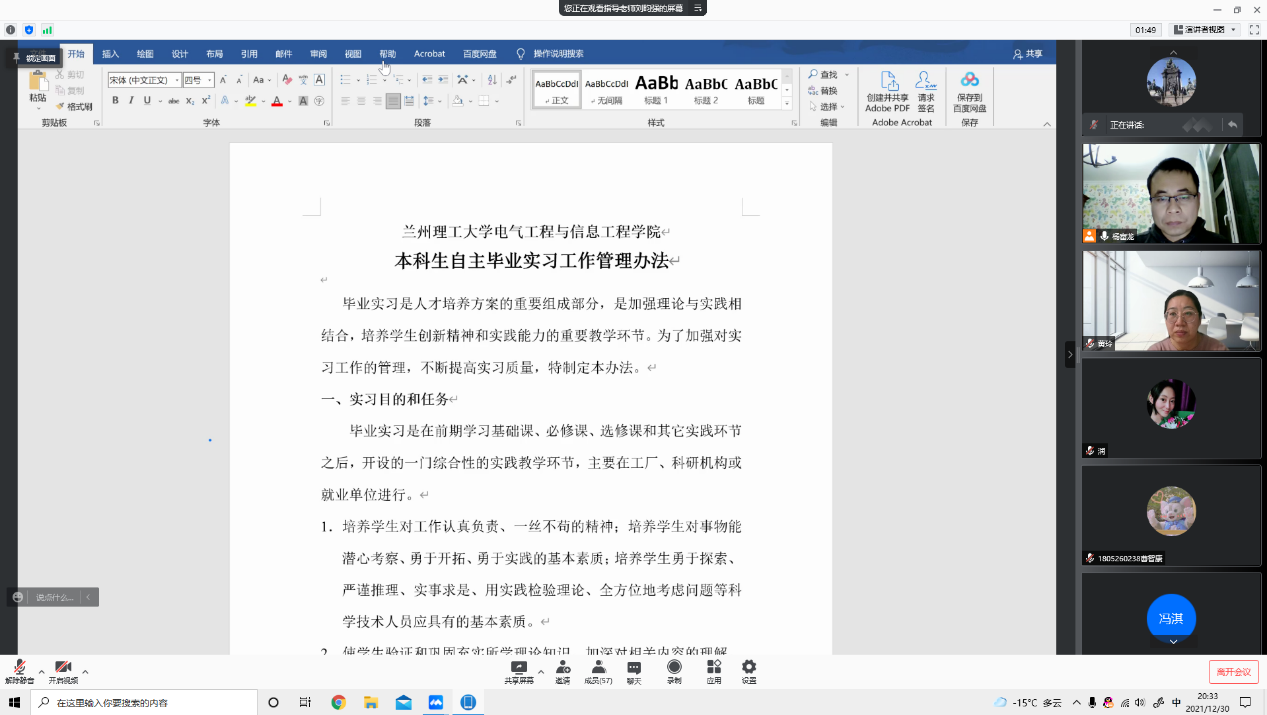Screen dimensions: 1267x715
Task: Click the Format Painter (格式刷) tool
Action: [74, 106]
